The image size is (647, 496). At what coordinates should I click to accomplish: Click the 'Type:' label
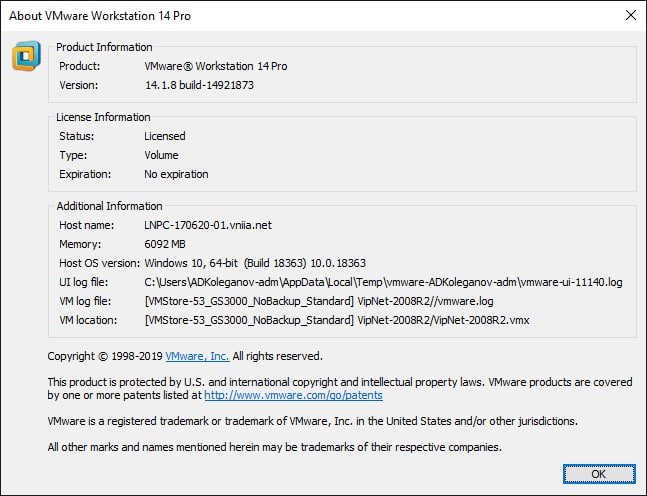[73, 155]
